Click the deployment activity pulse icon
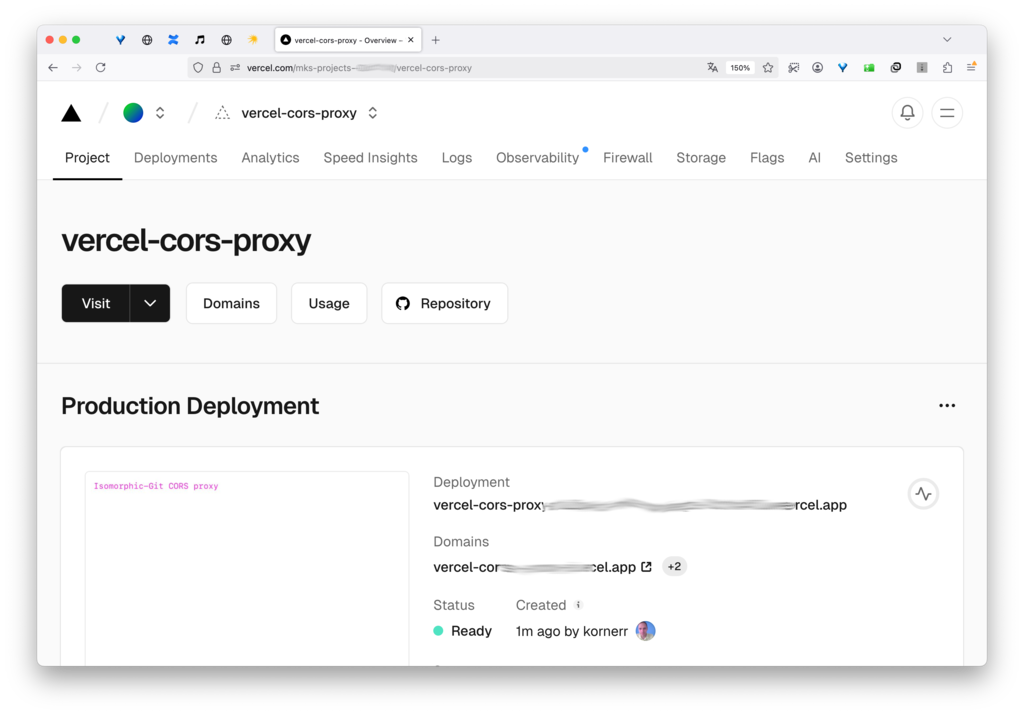 [923, 494]
